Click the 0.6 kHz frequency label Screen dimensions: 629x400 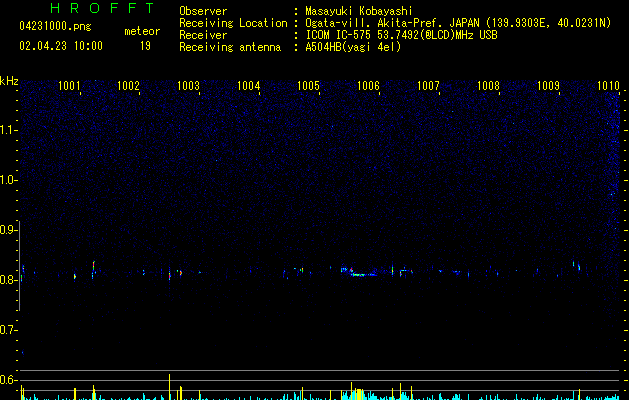[x=8, y=380]
